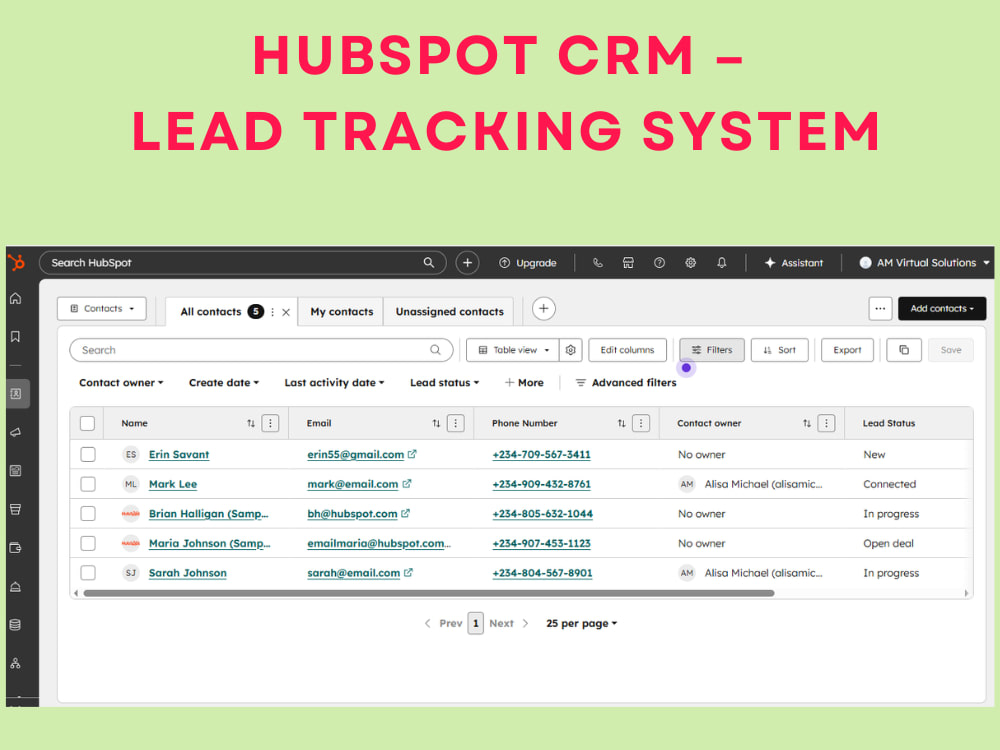Image resolution: width=1000 pixels, height=750 pixels.
Task: Open the Contact owner column options menu
Action: click(x=827, y=423)
